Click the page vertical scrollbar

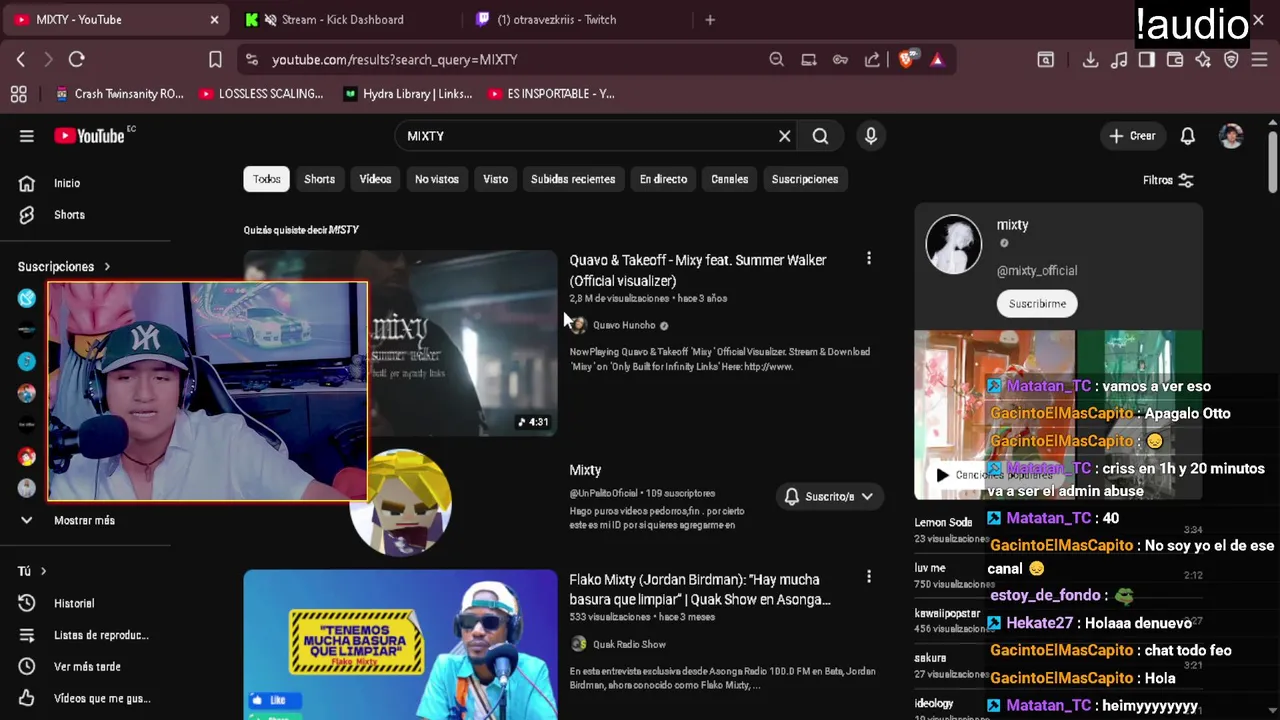[x=1272, y=161]
